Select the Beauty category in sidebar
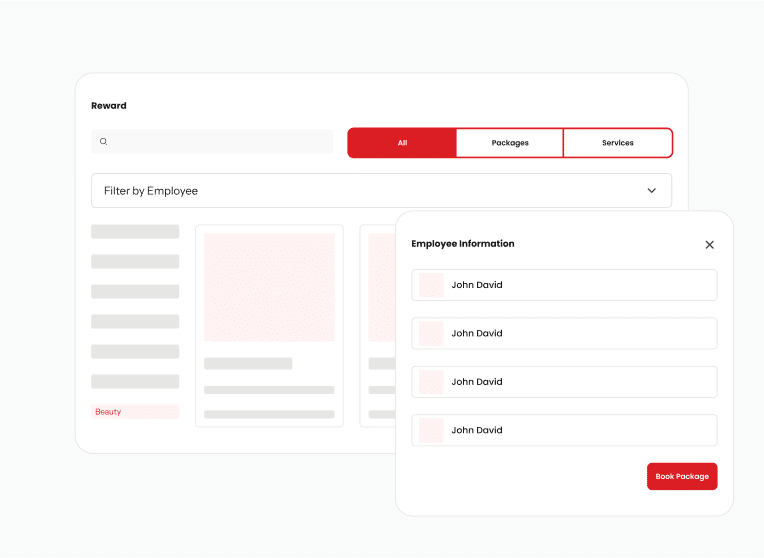The width and height of the screenshot is (764, 558). click(x=135, y=412)
